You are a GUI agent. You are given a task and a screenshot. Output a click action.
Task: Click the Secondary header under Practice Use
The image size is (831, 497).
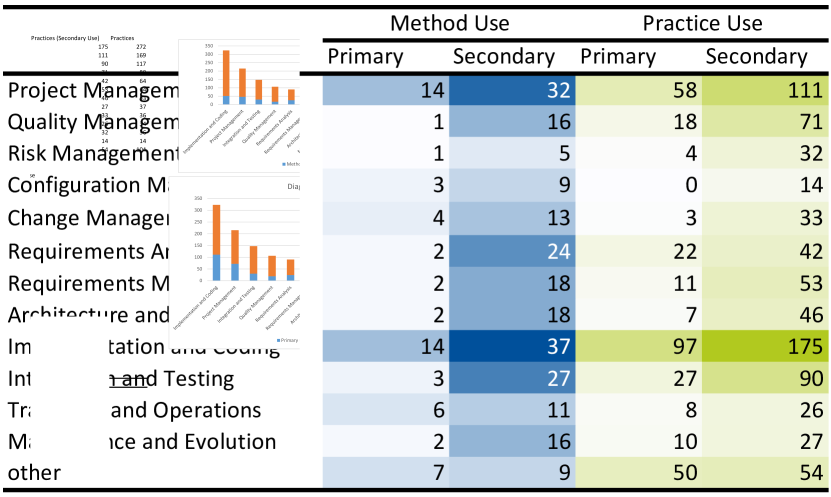[756, 57]
